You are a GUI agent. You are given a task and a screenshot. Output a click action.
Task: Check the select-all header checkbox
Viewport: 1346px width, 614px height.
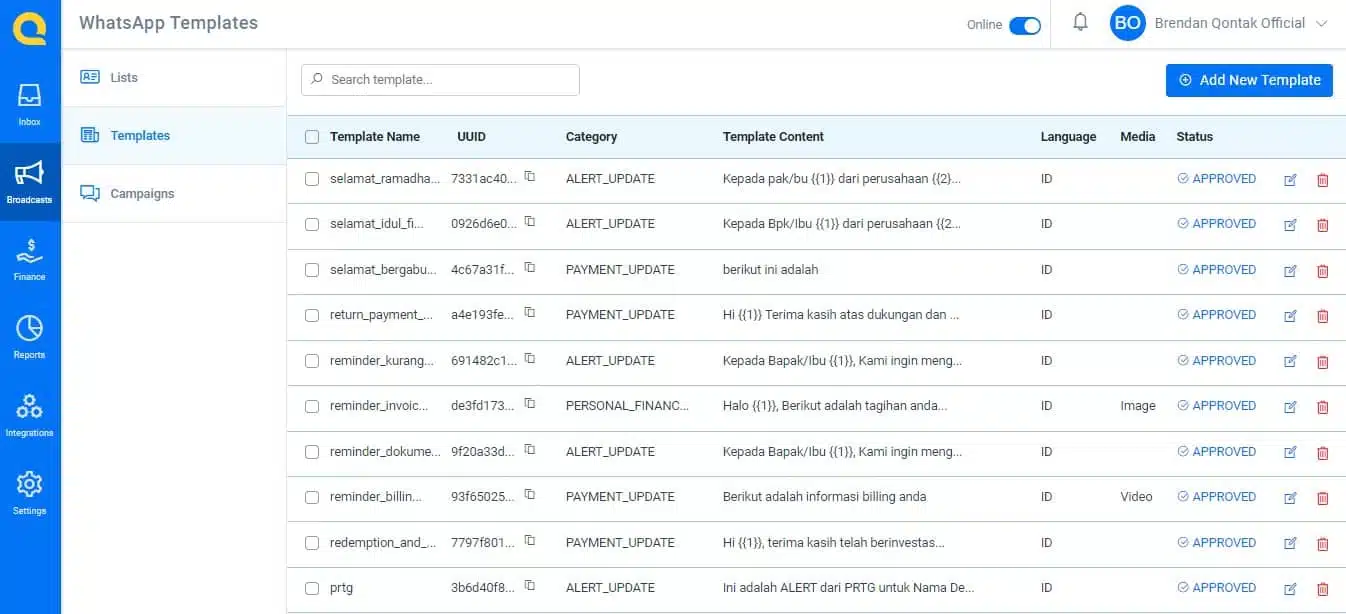pos(312,137)
